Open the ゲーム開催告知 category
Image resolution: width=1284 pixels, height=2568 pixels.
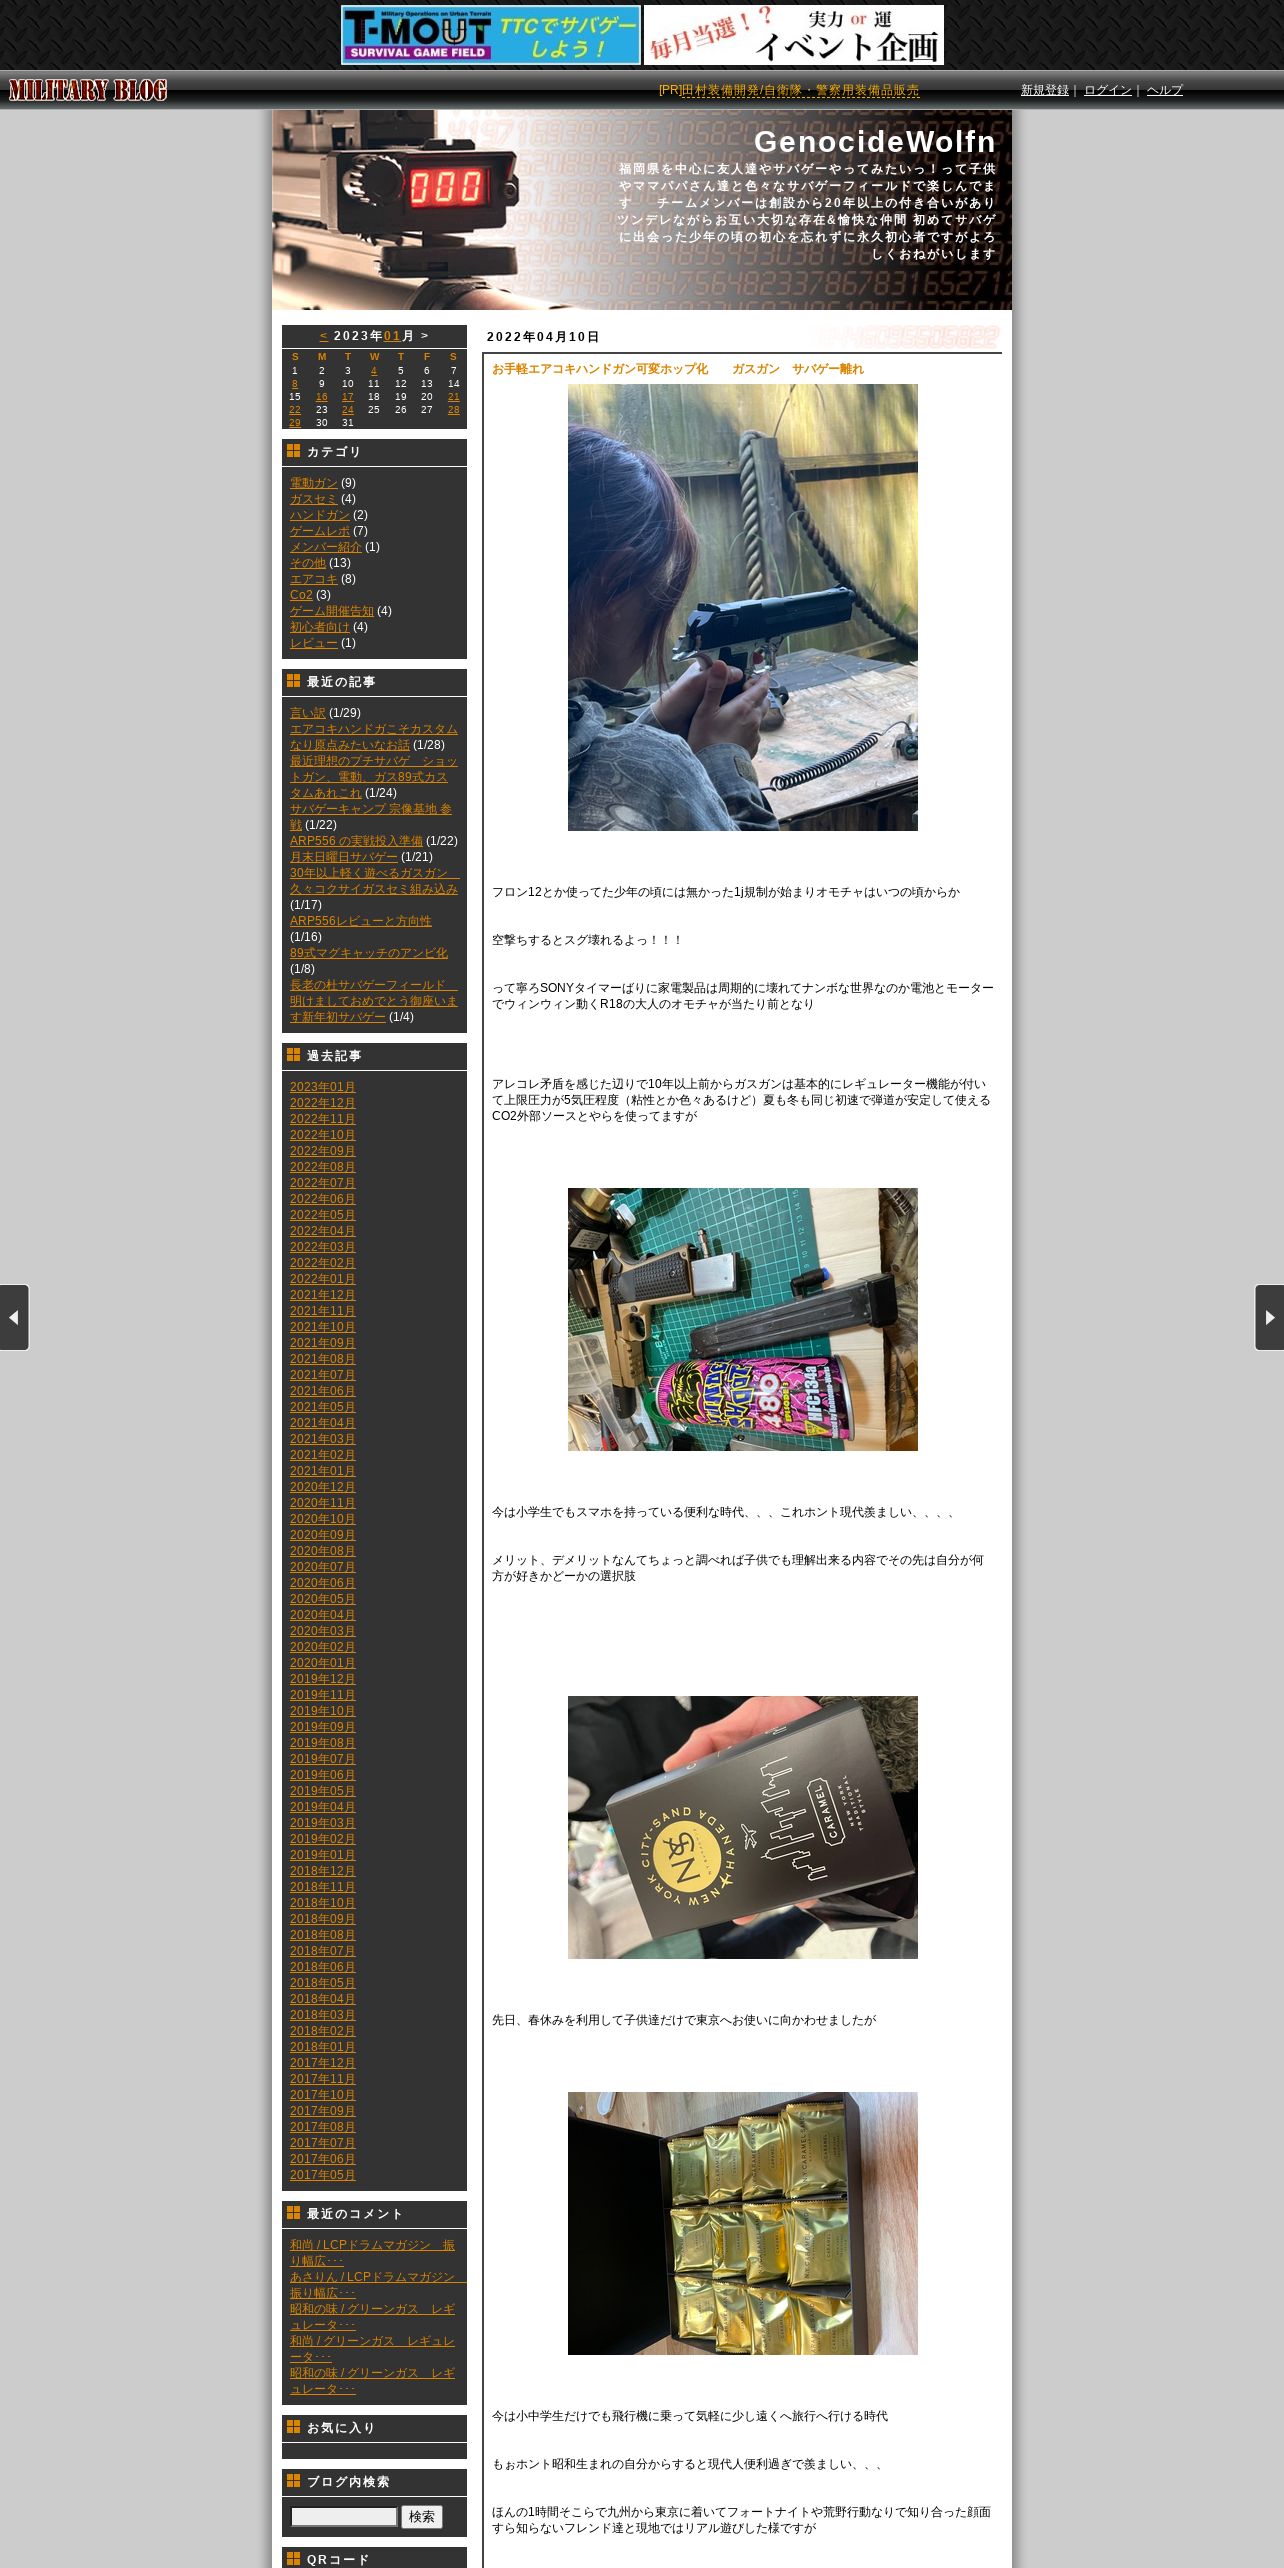point(332,611)
